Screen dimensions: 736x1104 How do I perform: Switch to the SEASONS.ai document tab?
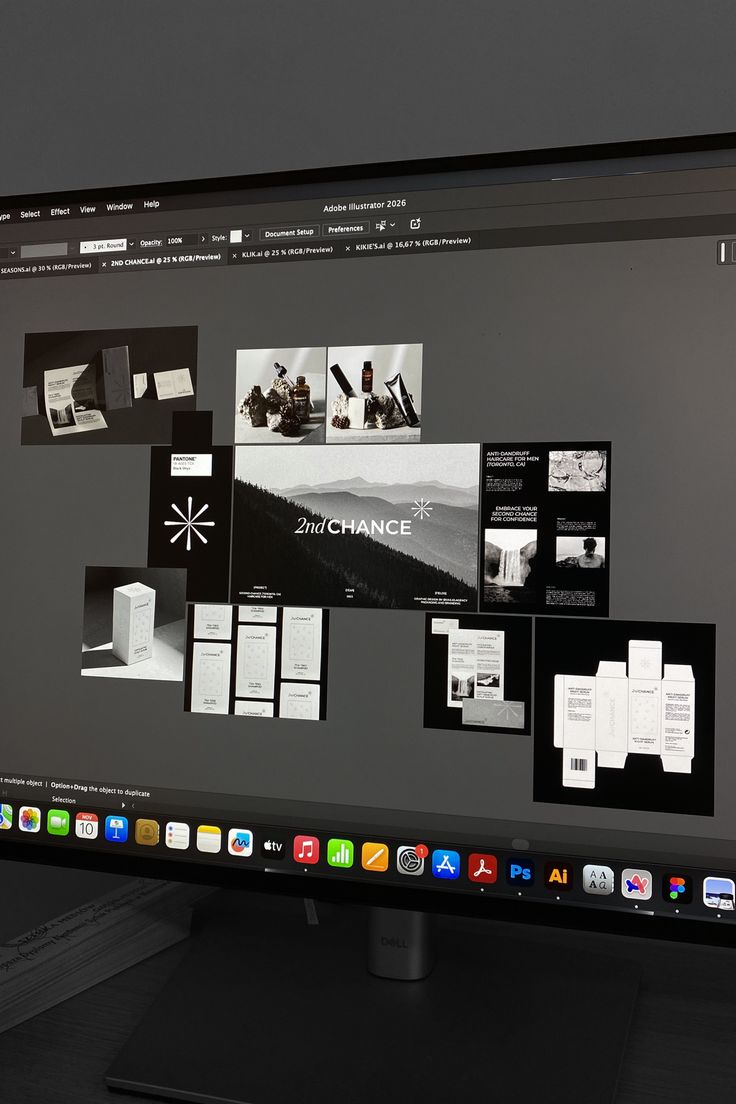tap(46, 268)
